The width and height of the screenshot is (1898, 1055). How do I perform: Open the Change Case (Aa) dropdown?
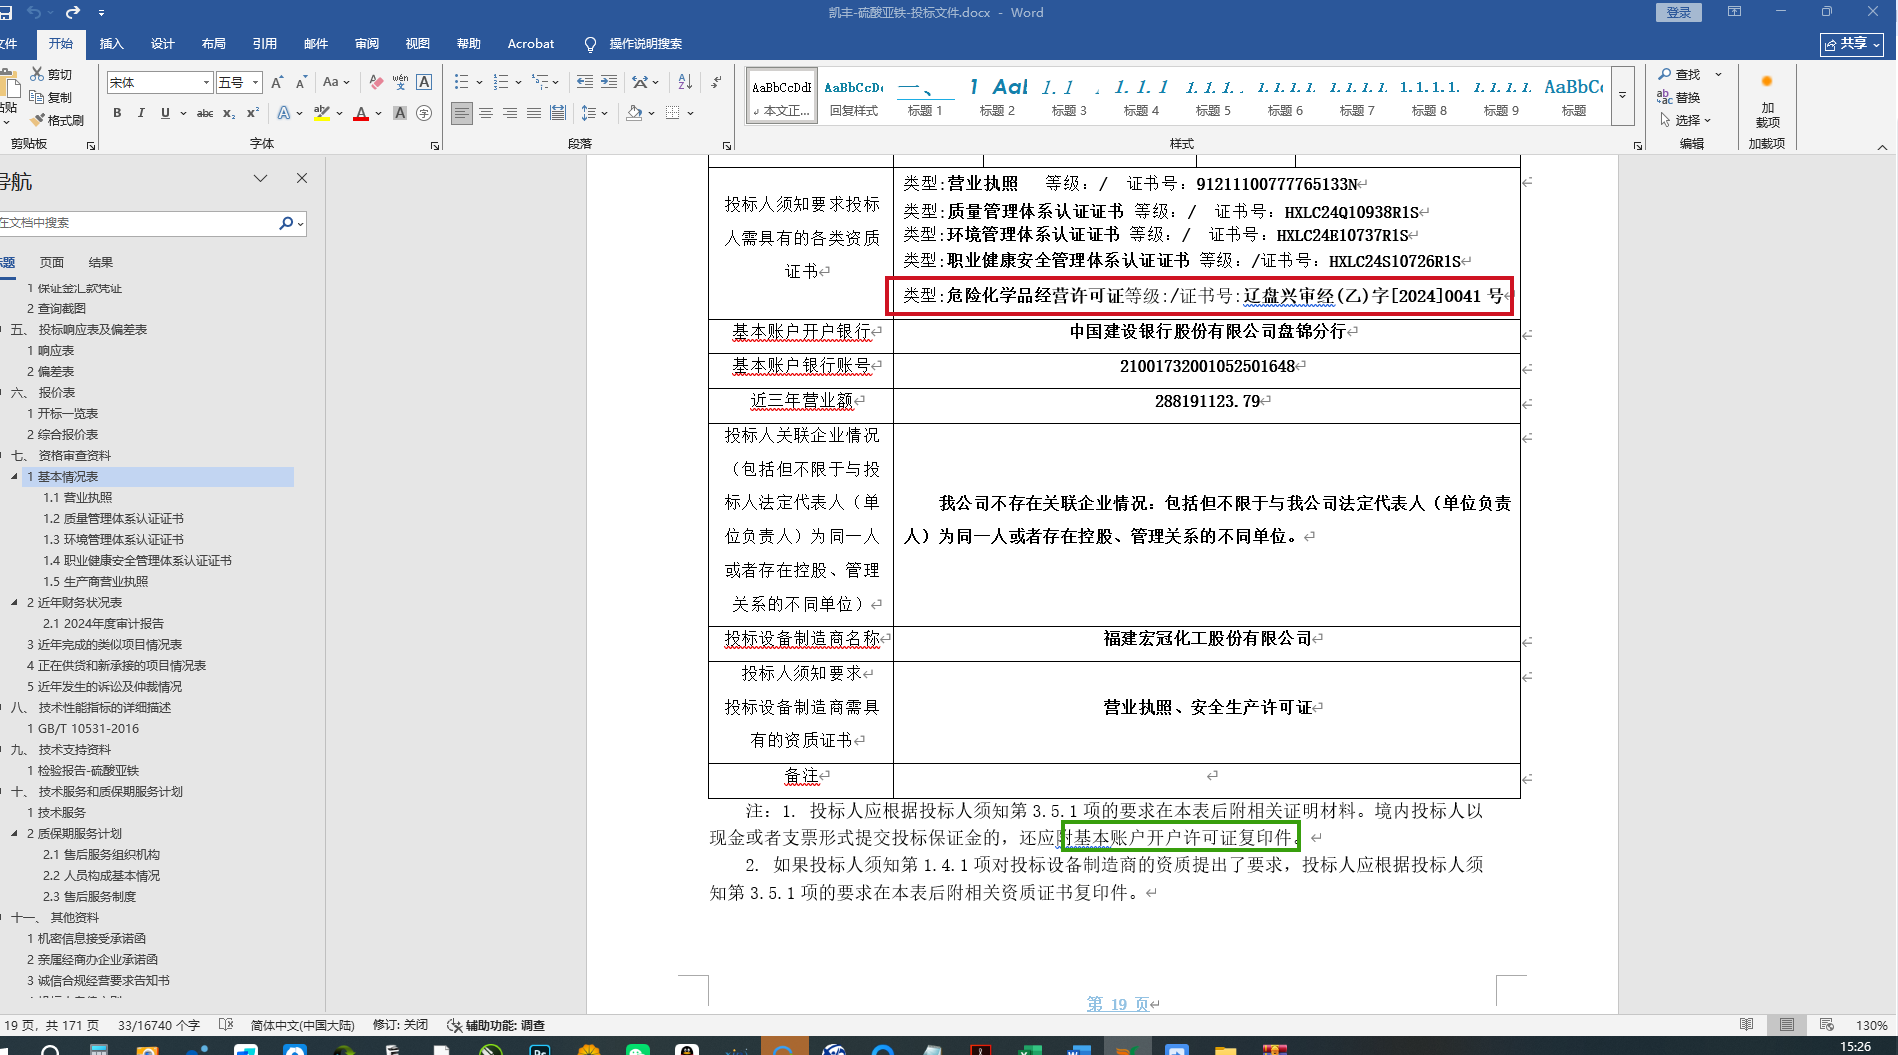335,82
